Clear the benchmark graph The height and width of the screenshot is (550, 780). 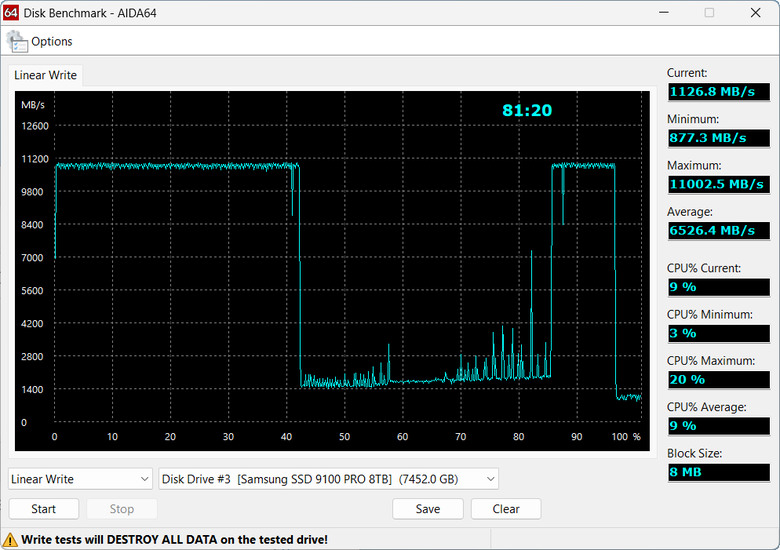pyautogui.click(x=506, y=509)
